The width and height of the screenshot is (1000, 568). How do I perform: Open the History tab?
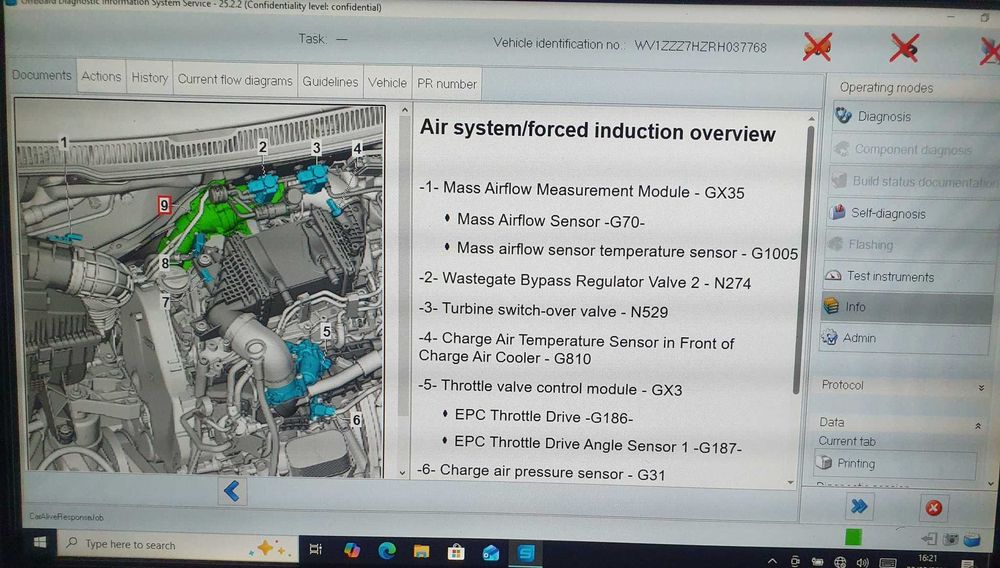(x=149, y=78)
